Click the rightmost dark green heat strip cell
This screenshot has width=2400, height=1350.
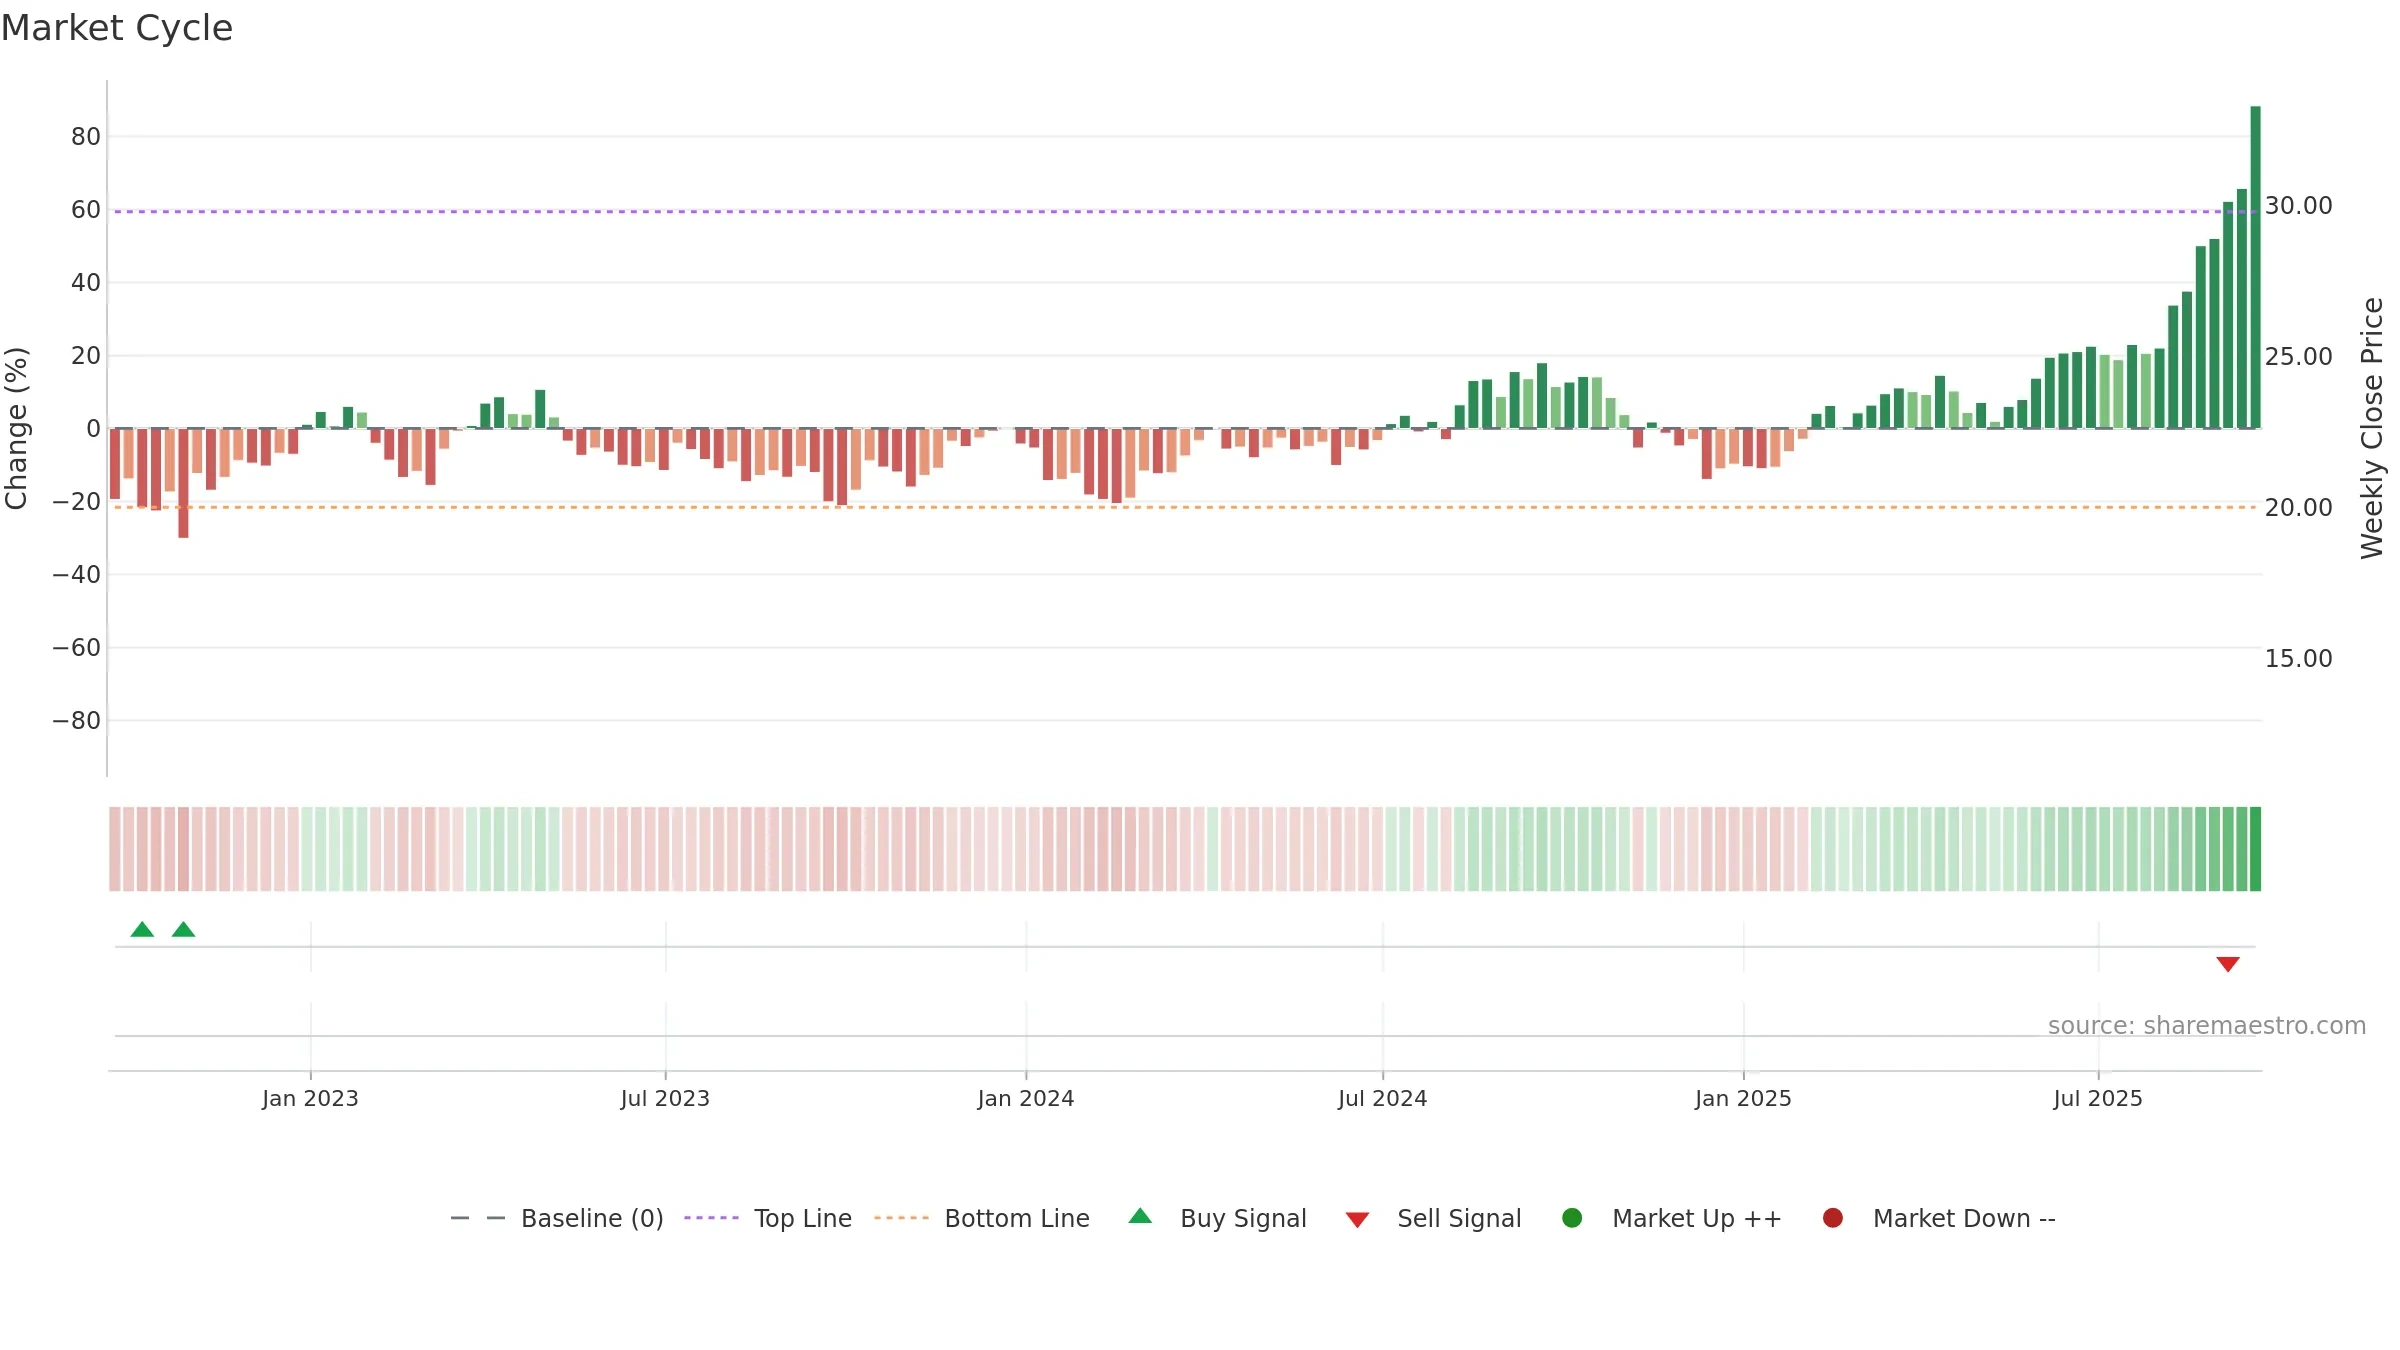(2256, 849)
